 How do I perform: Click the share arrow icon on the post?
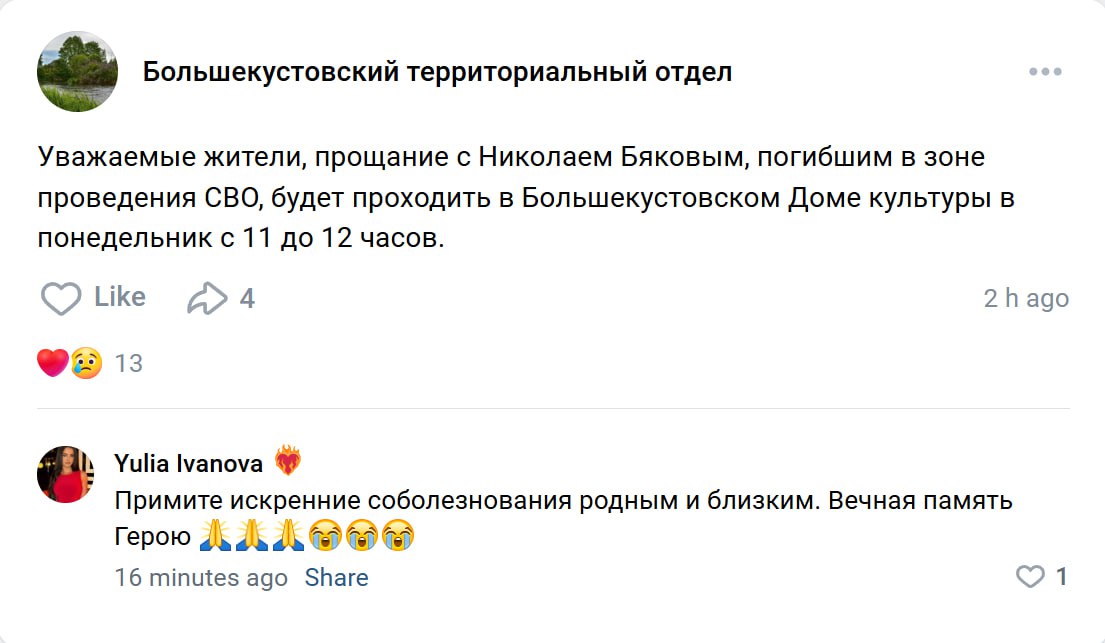coord(207,298)
